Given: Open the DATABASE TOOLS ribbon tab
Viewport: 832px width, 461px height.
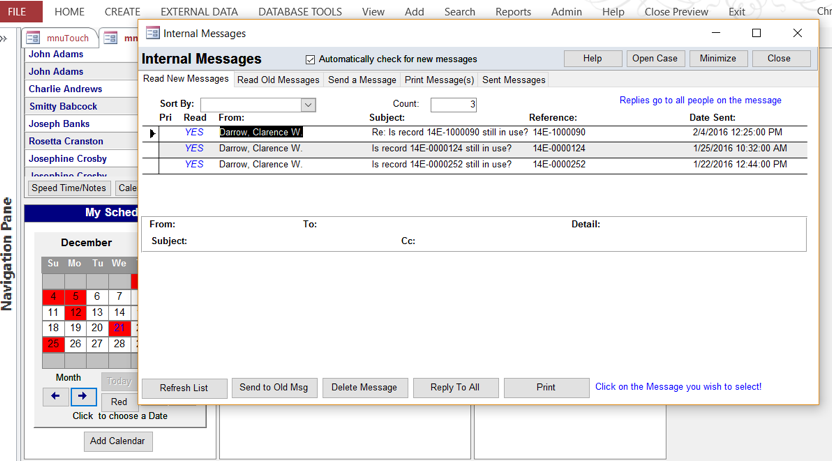Looking at the screenshot, I should pyautogui.click(x=300, y=12).
